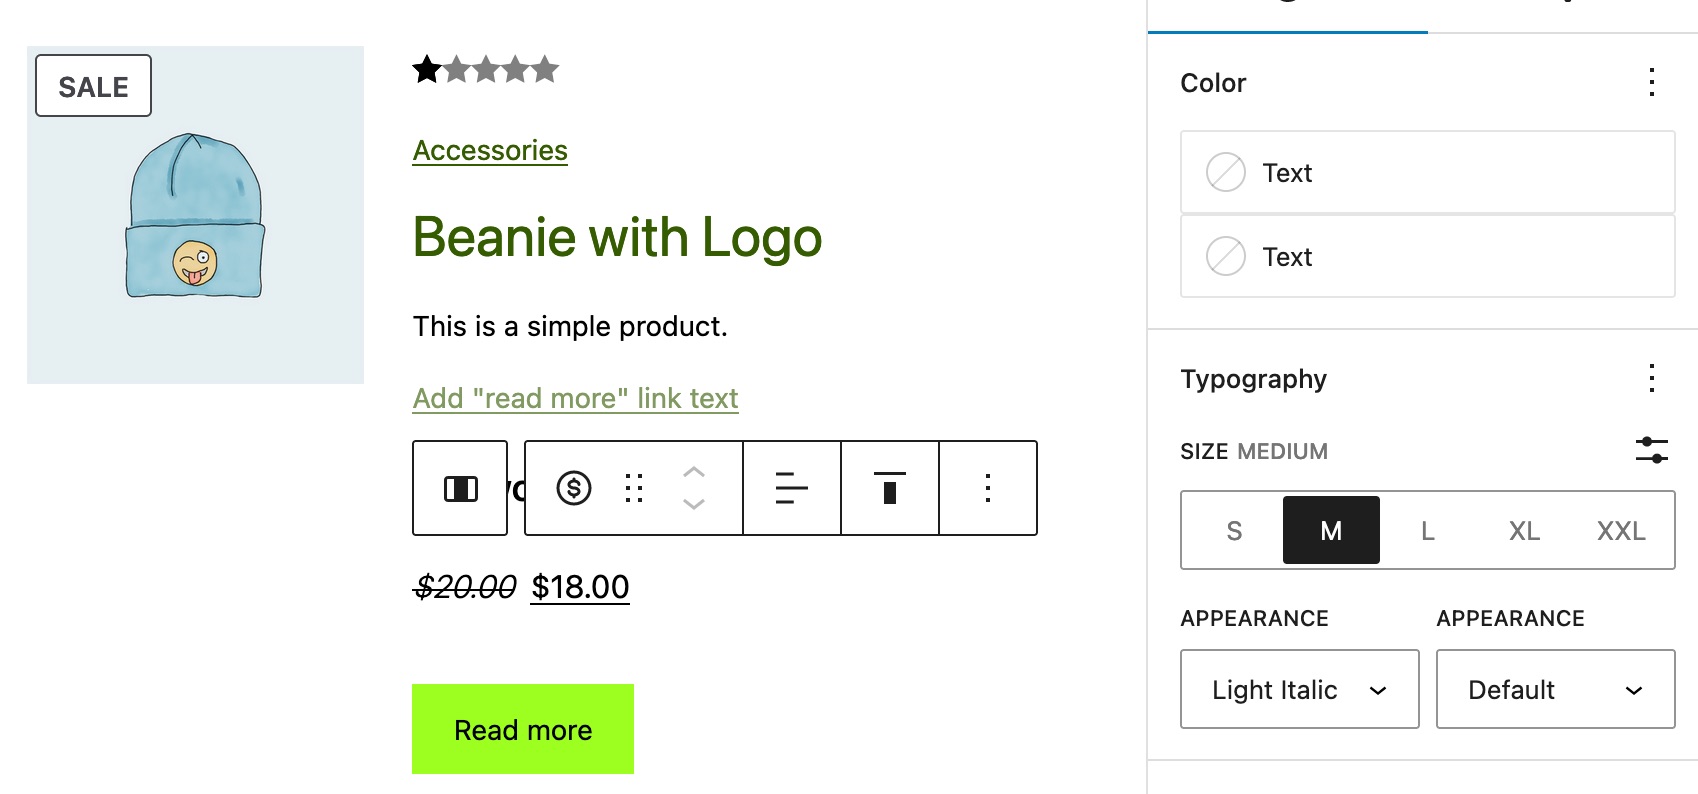The width and height of the screenshot is (1698, 794).
Task: Toggle custom font size control
Action: pos(1652,450)
